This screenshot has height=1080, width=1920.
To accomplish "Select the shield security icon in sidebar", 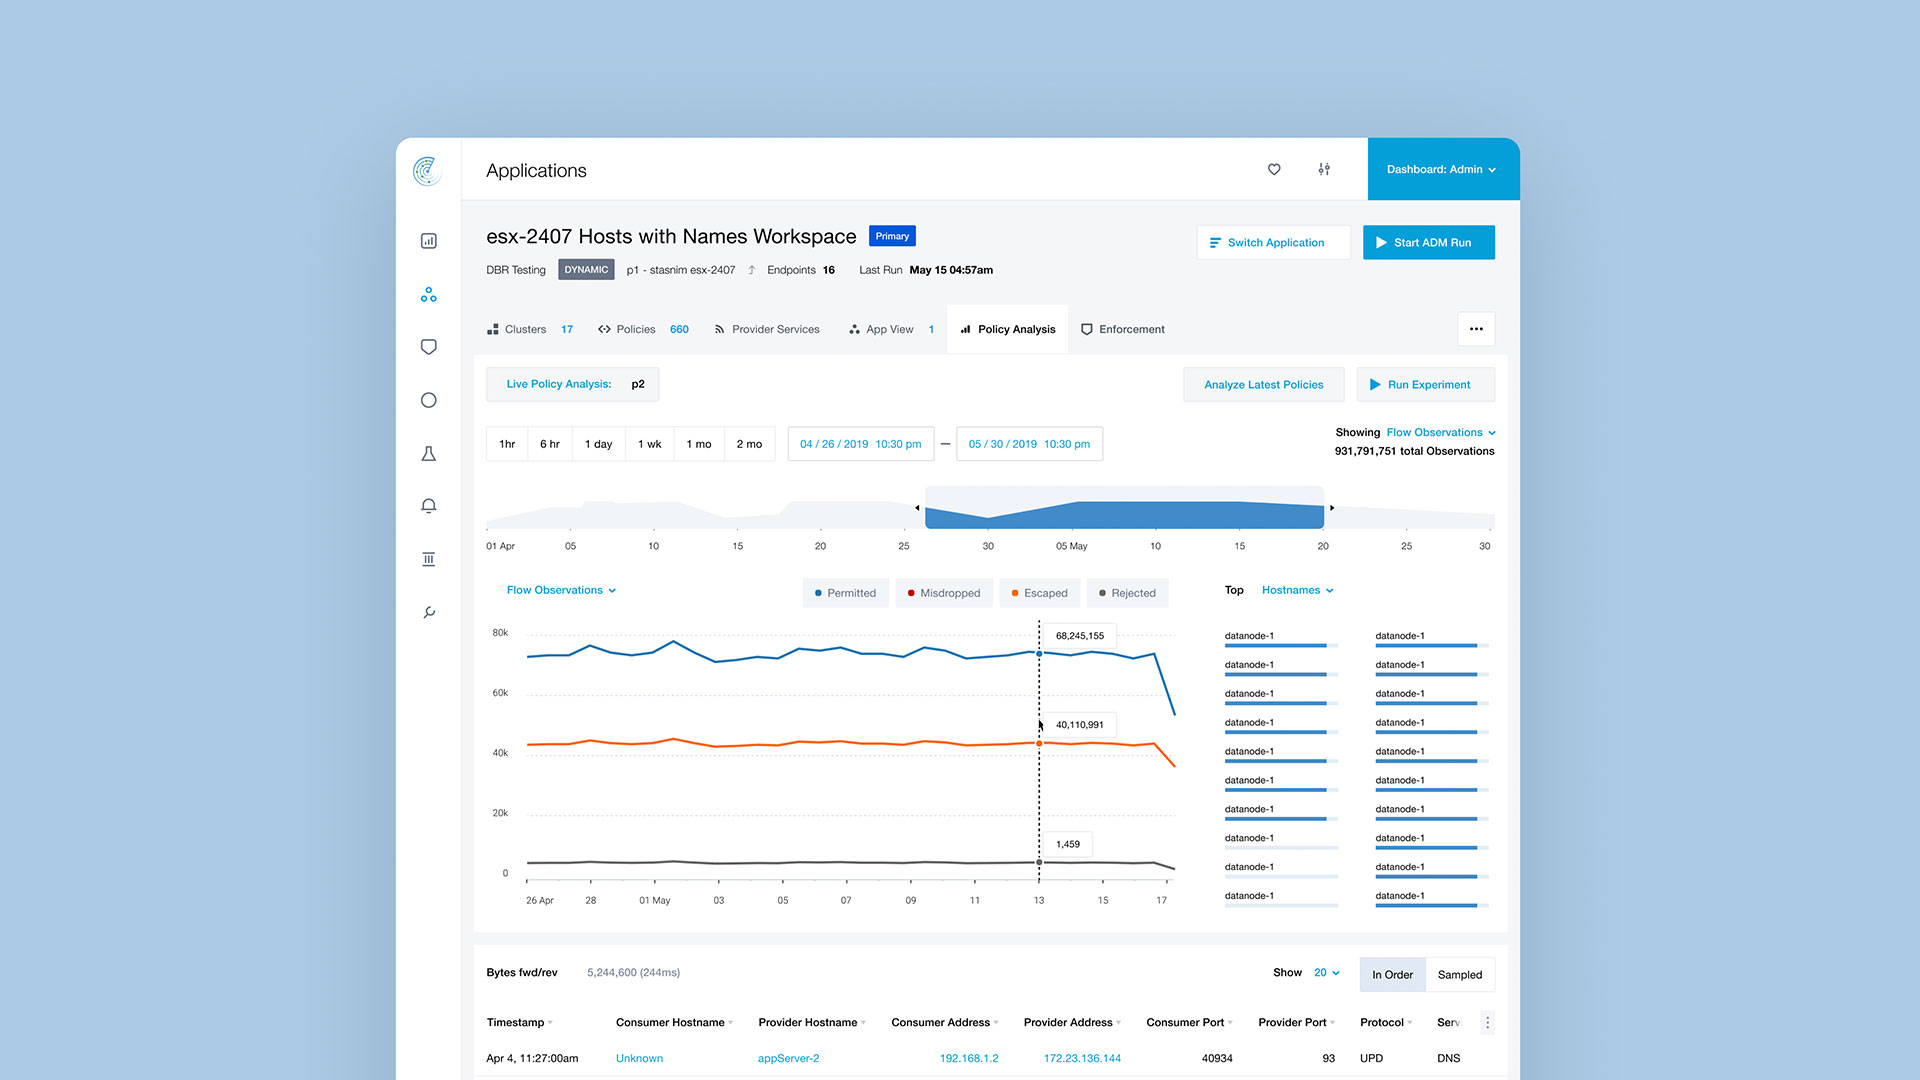I will pyautogui.click(x=428, y=347).
